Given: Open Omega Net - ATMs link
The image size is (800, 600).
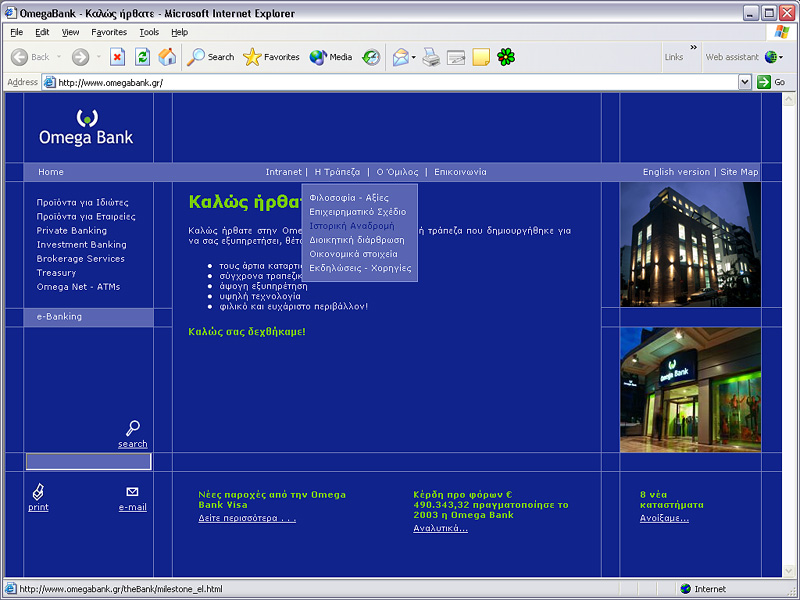Looking at the screenshot, I should [x=79, y=287].
